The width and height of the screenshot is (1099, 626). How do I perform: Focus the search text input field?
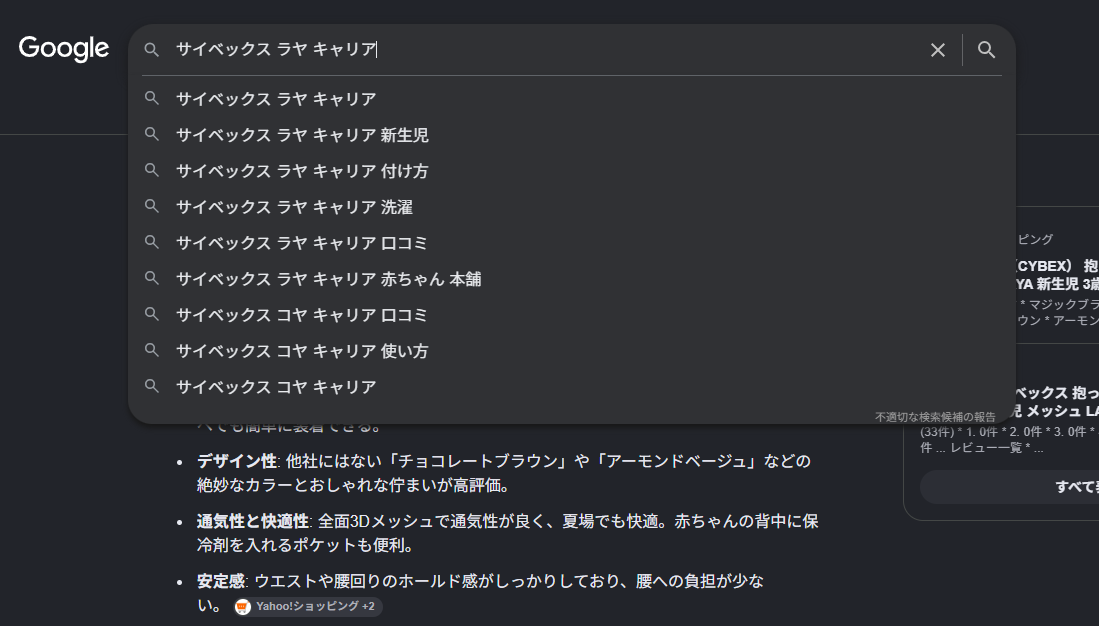pyautogui.click(x=547, y=50)
